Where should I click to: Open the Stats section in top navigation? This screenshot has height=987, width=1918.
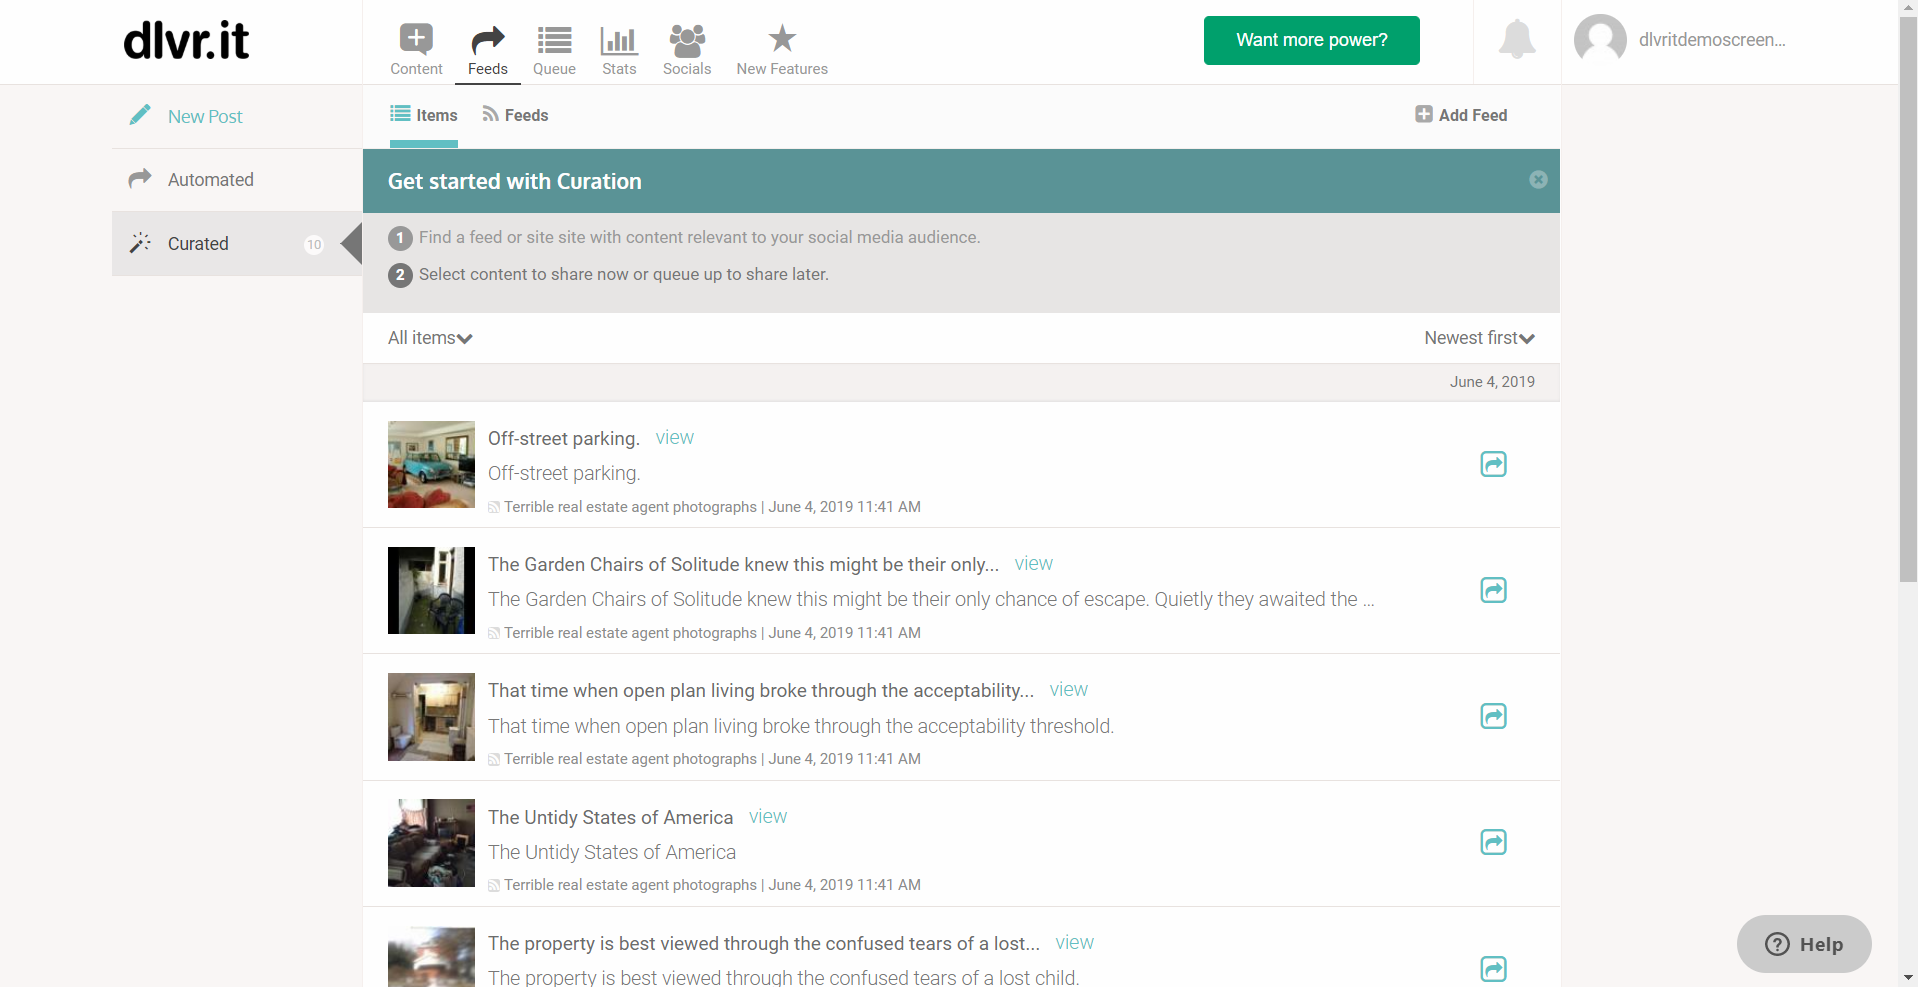(619, 49)
